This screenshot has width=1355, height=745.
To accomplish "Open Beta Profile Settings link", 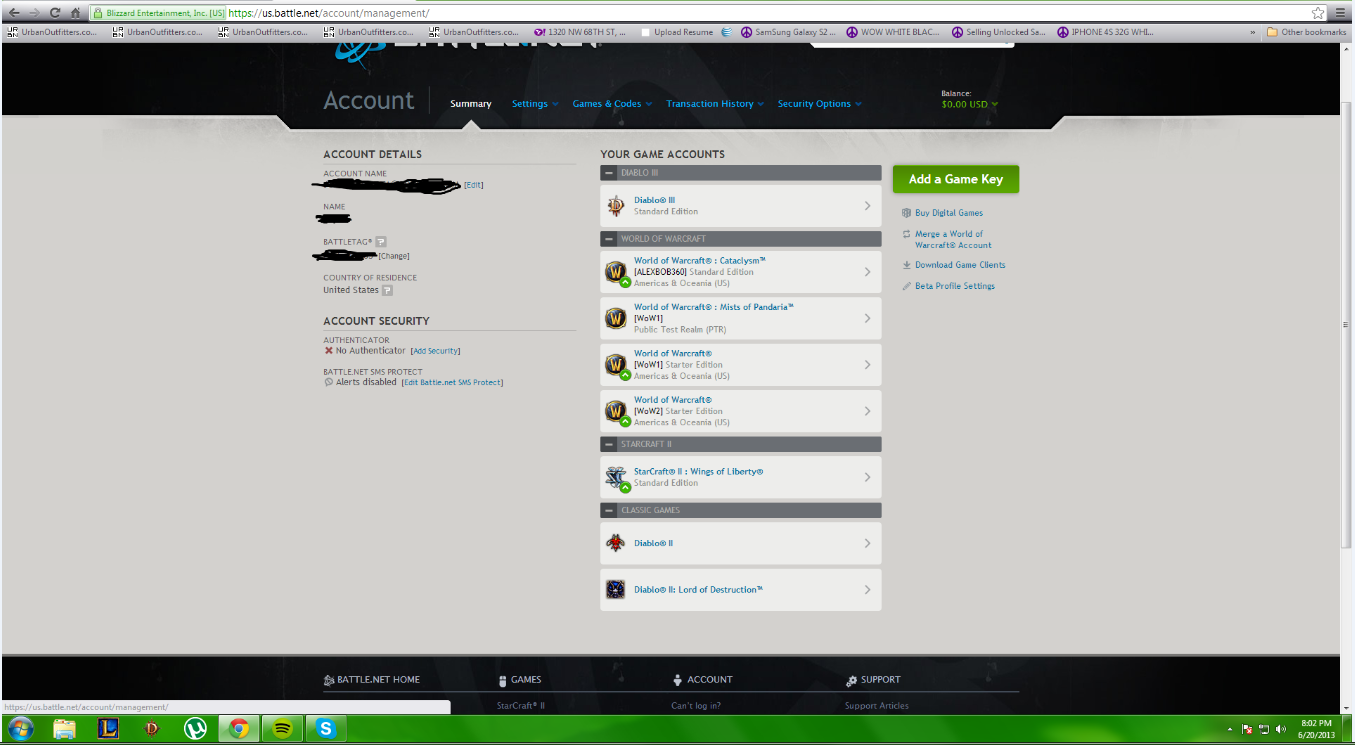I will pyautogui.click(x=955, y=286).
